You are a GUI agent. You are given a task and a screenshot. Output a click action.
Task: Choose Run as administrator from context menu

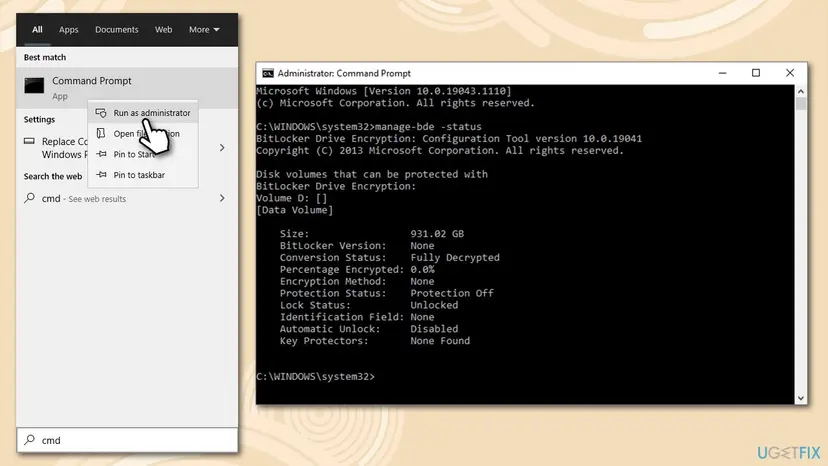143,113
